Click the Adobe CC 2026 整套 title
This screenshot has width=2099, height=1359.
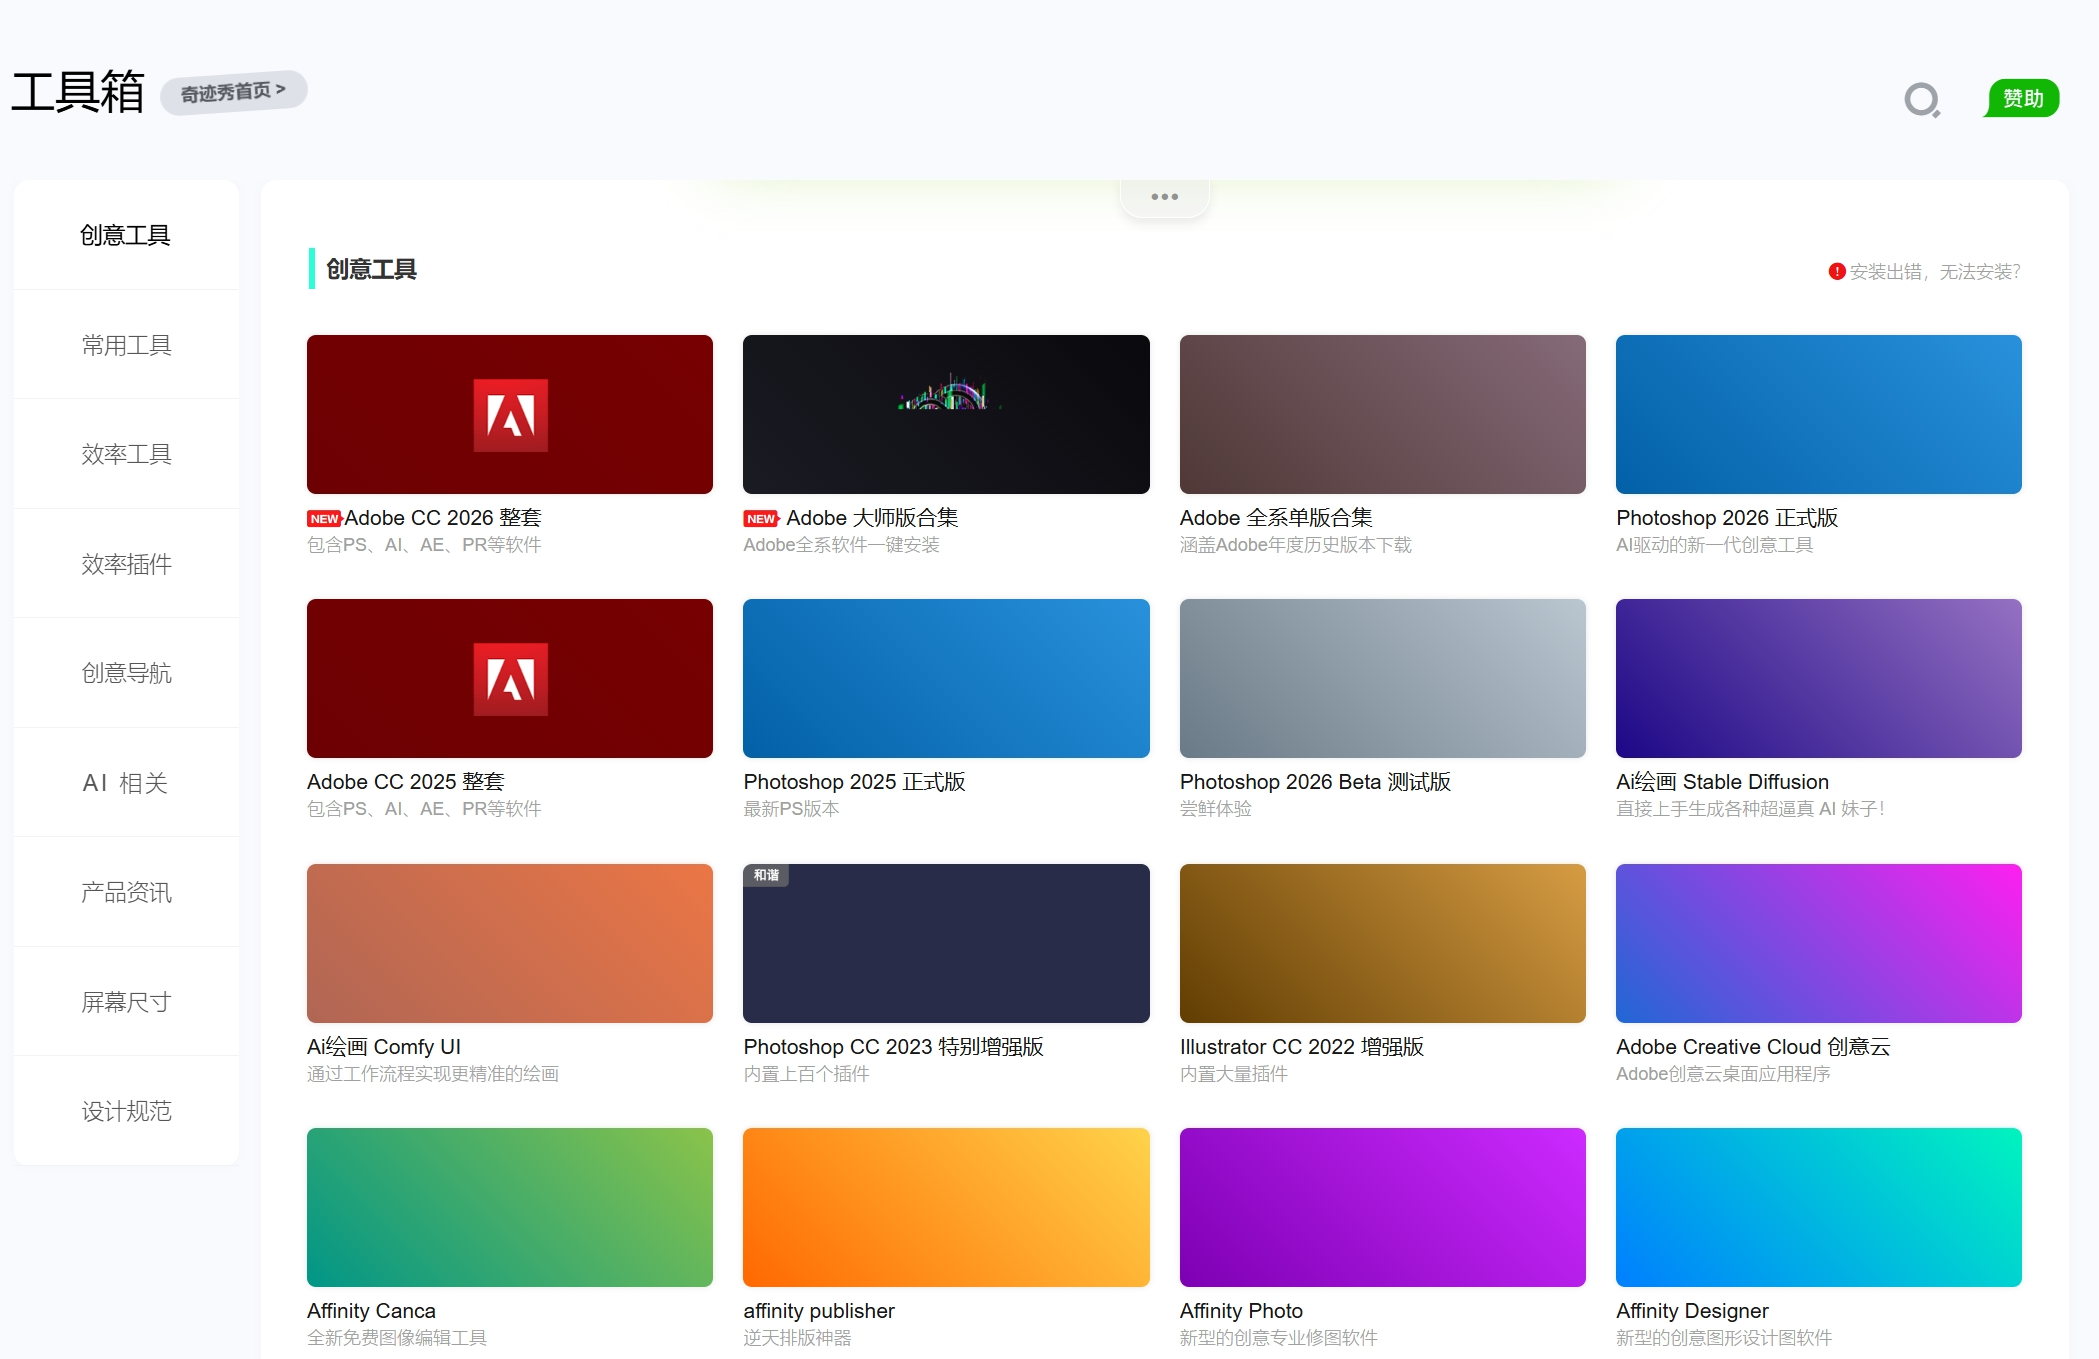[443, 518]
